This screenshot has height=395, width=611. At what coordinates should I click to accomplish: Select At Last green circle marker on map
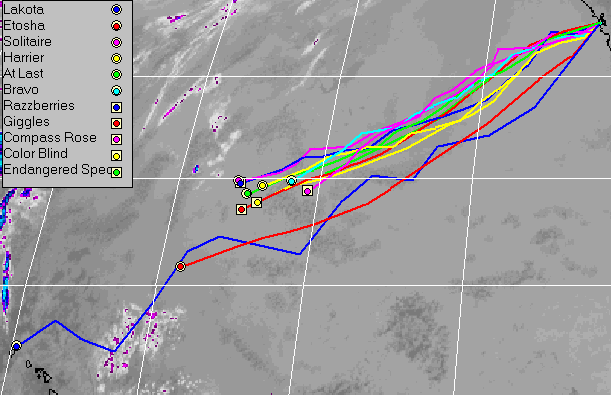click(247, 193)
